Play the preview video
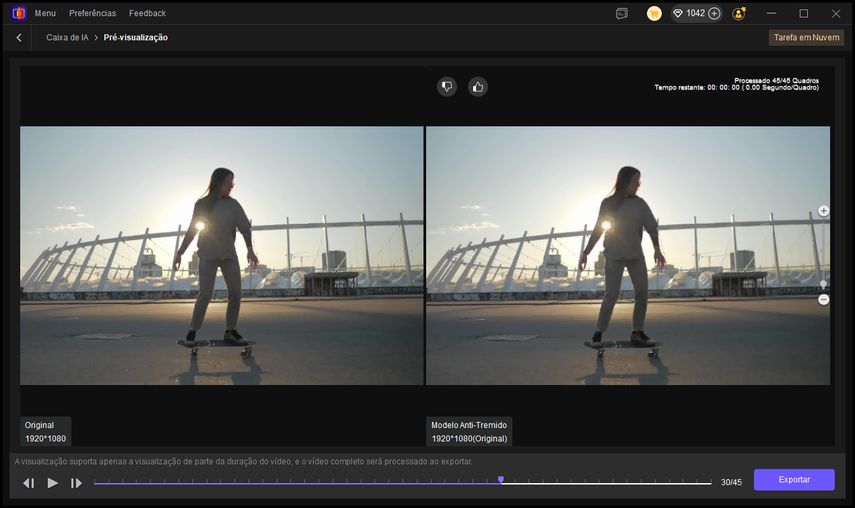This screenshot has width=855, height=508. [52, 483]
